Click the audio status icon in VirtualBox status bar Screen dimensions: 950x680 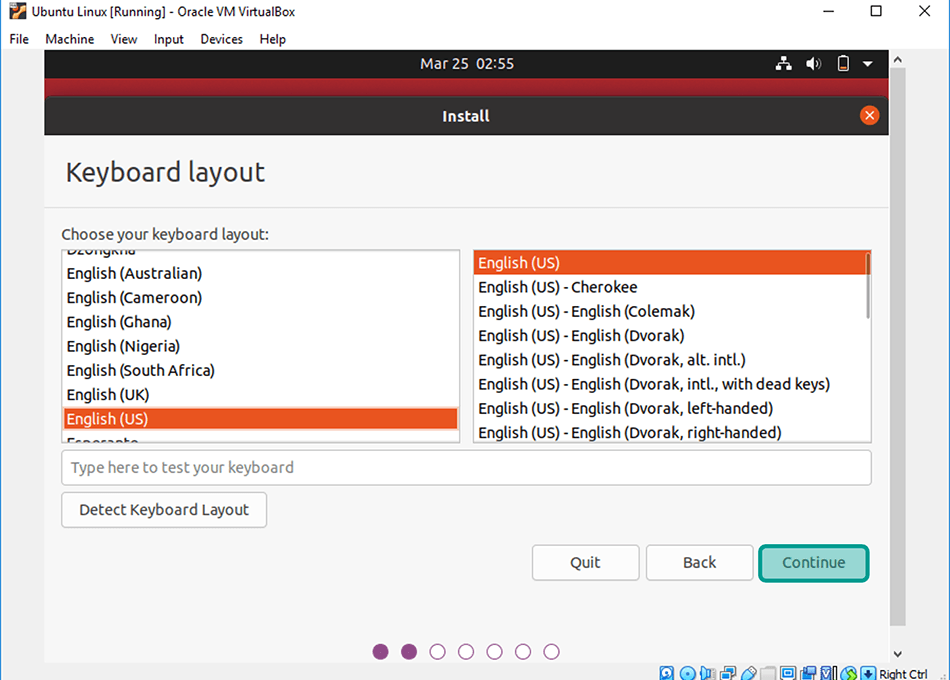(x=707, y=673)
